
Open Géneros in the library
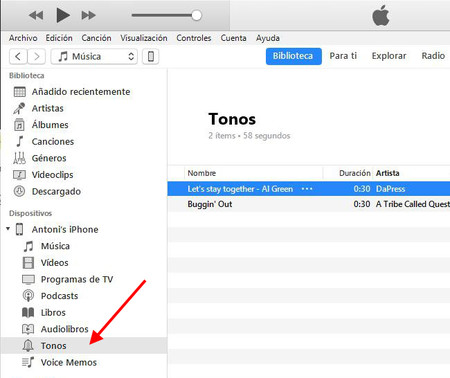(x=49, y=158)
